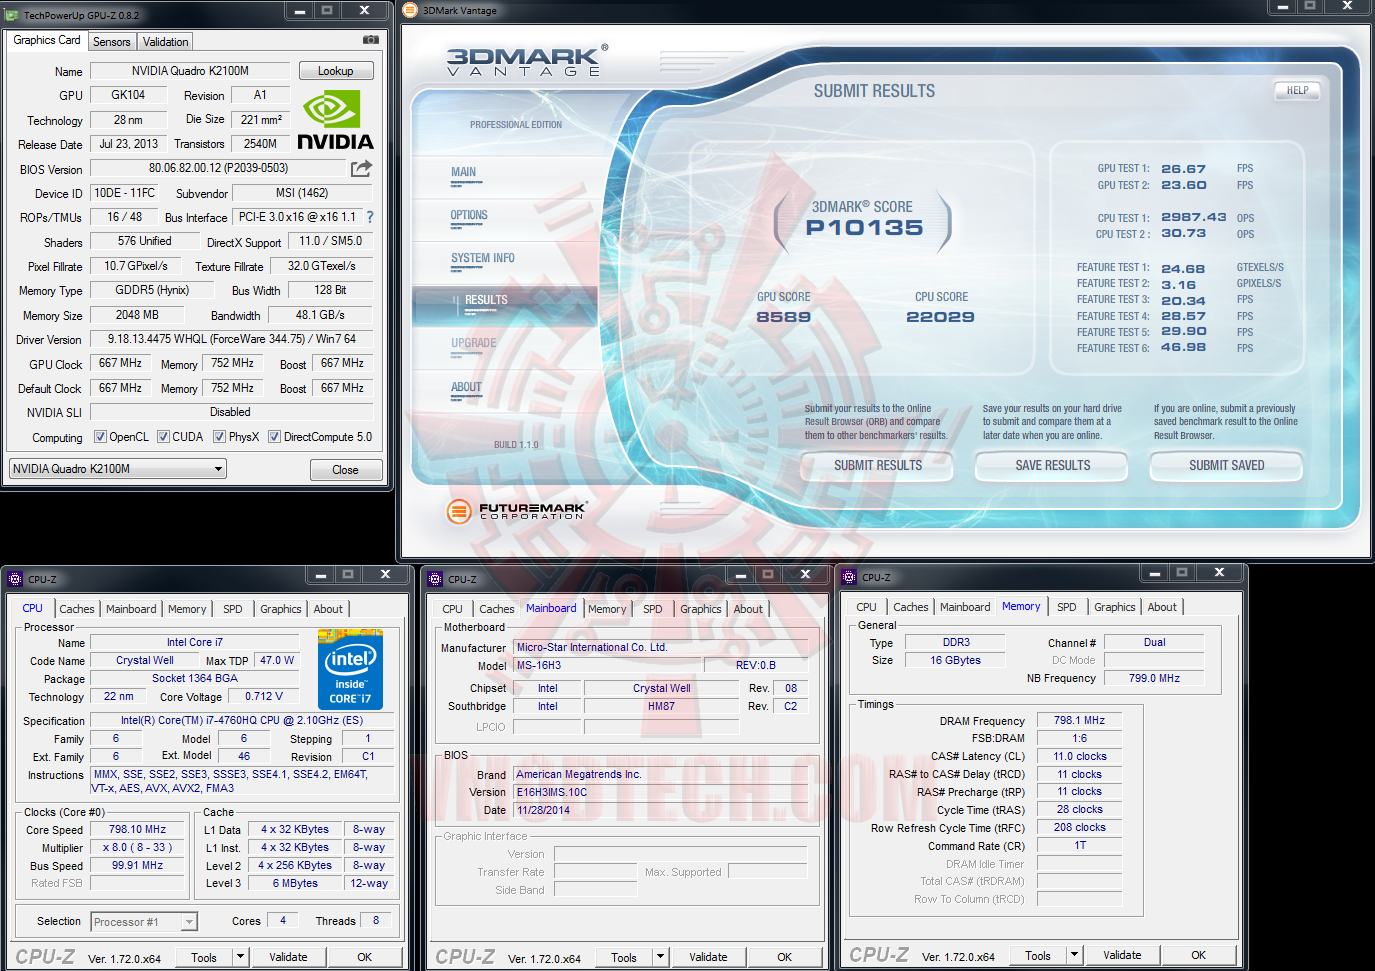Open CPU tab in CPU-Z Motherboard window
This screenshot has height=971, width=1375.
tap(453, 609)
